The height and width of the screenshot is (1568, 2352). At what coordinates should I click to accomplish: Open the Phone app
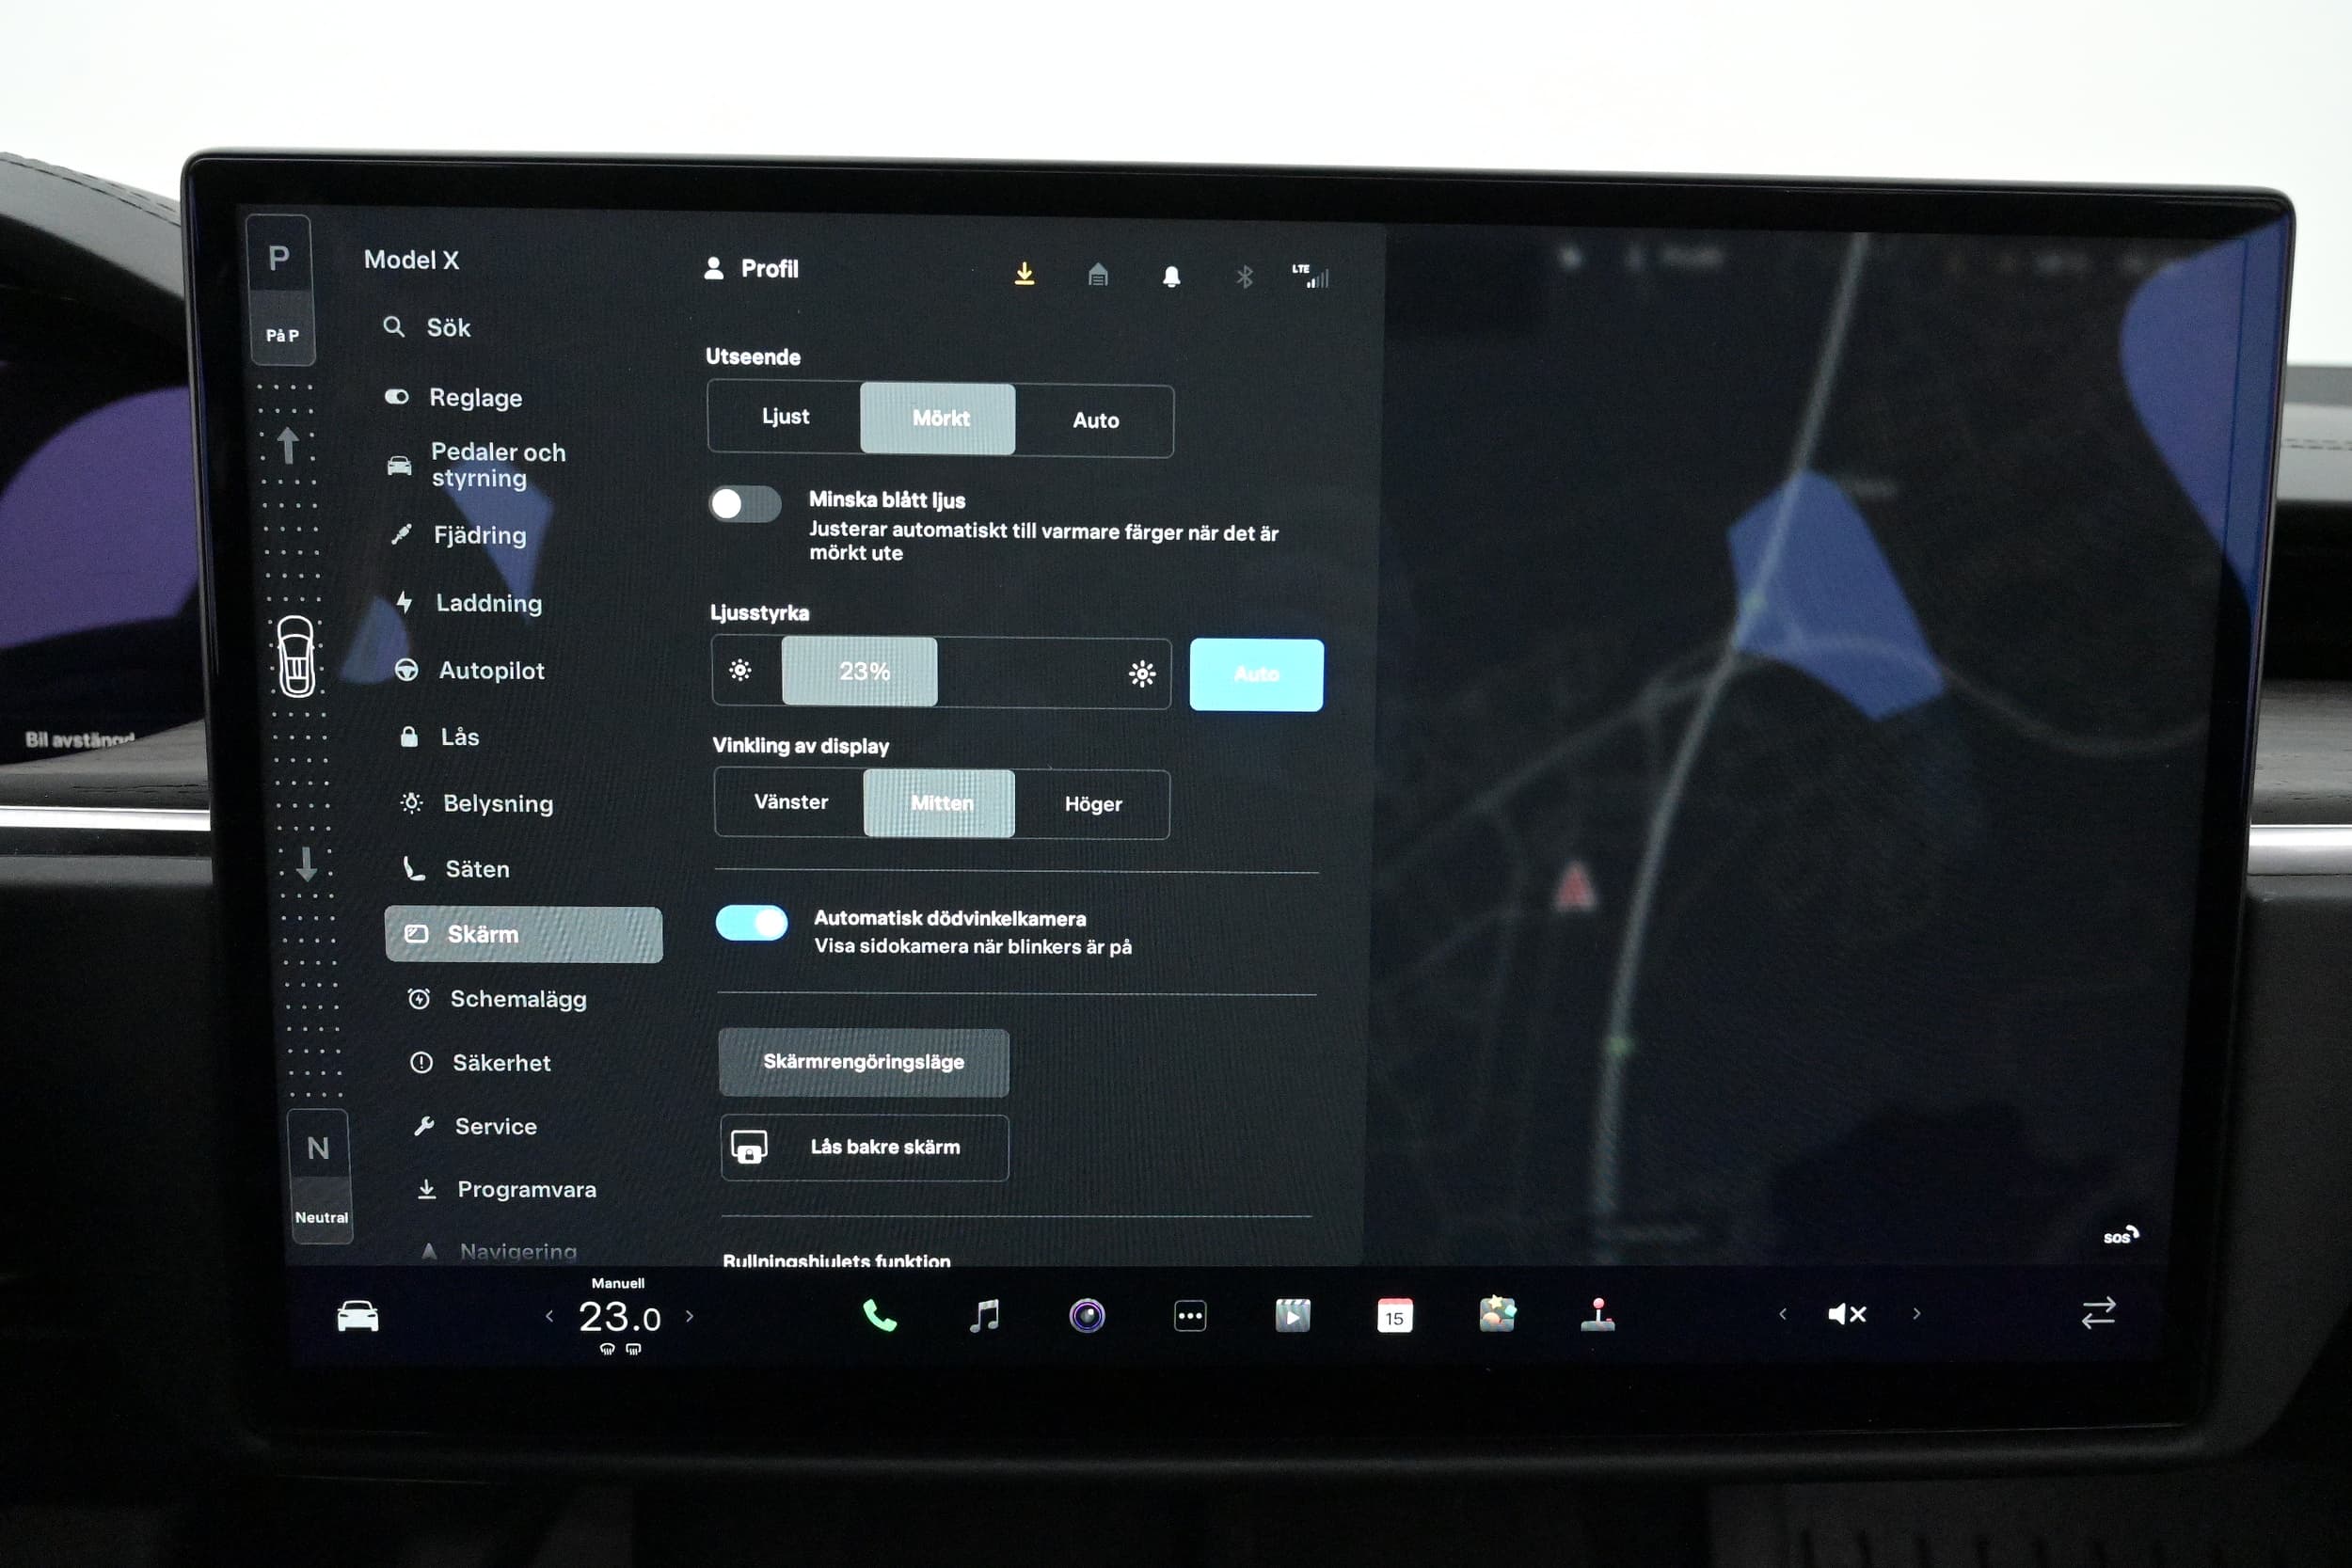point(879,1315)
